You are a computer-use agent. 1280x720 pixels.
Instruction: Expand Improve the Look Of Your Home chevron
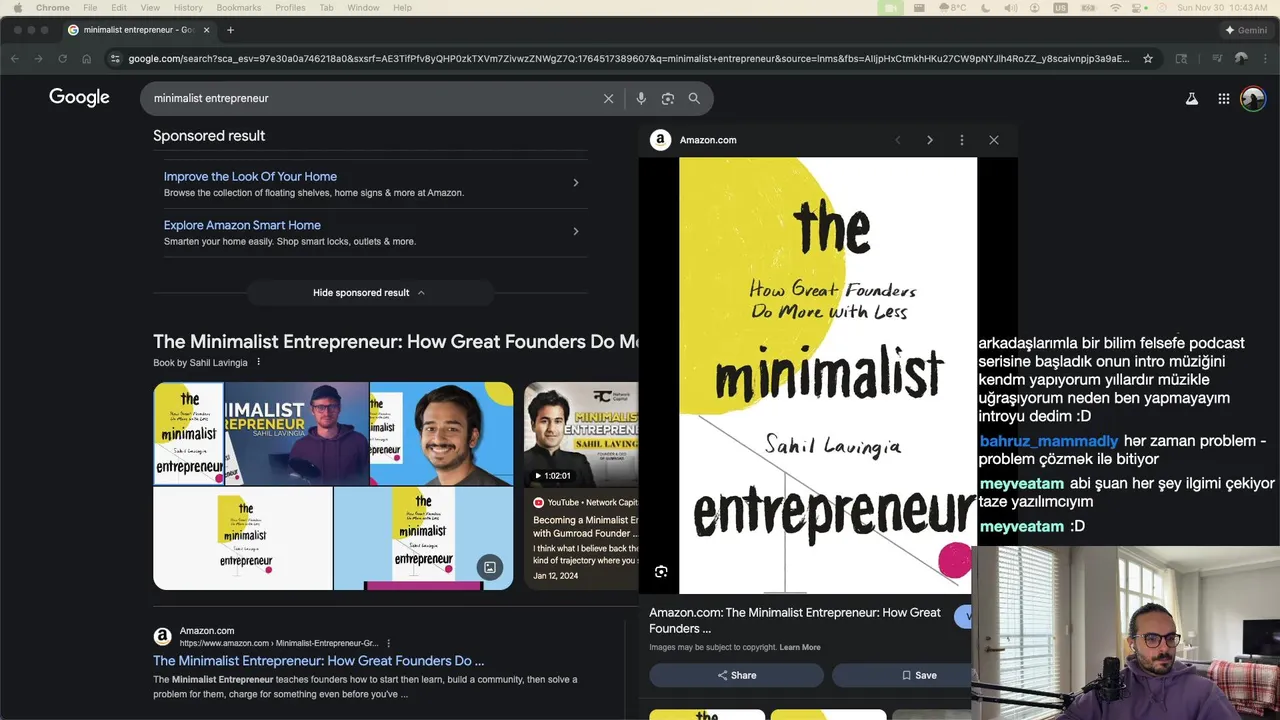coord(575,183)
